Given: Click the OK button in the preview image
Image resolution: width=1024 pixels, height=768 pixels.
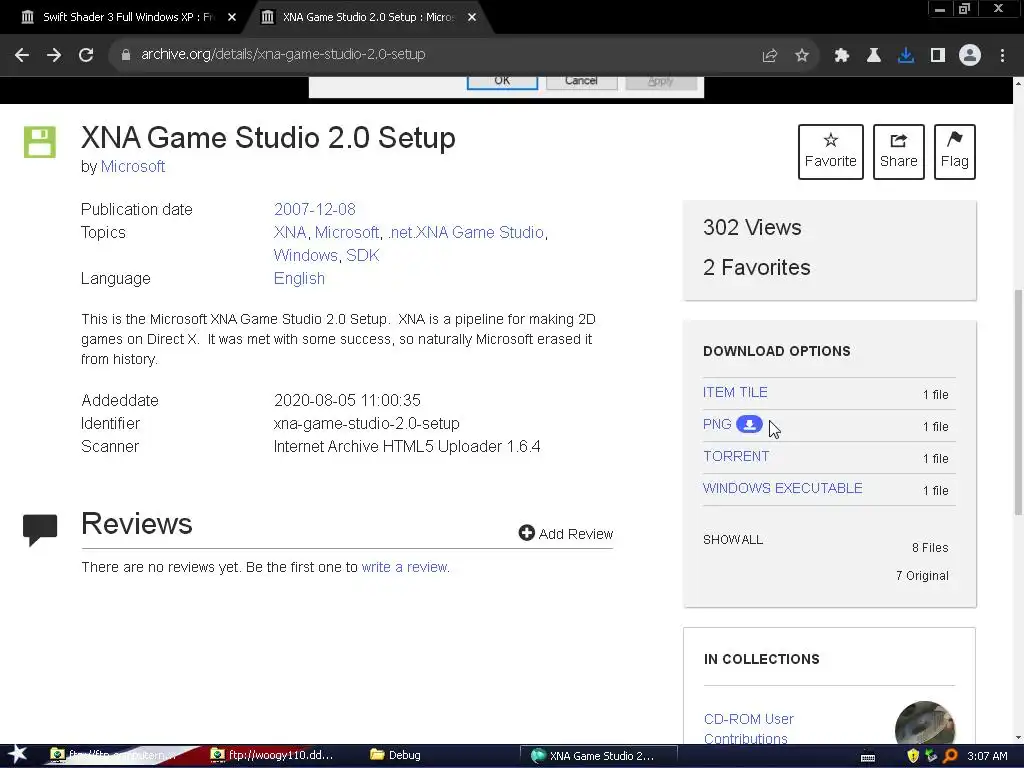Looking at the screenshot, I should pyautogui.click(x=502, y=82).
